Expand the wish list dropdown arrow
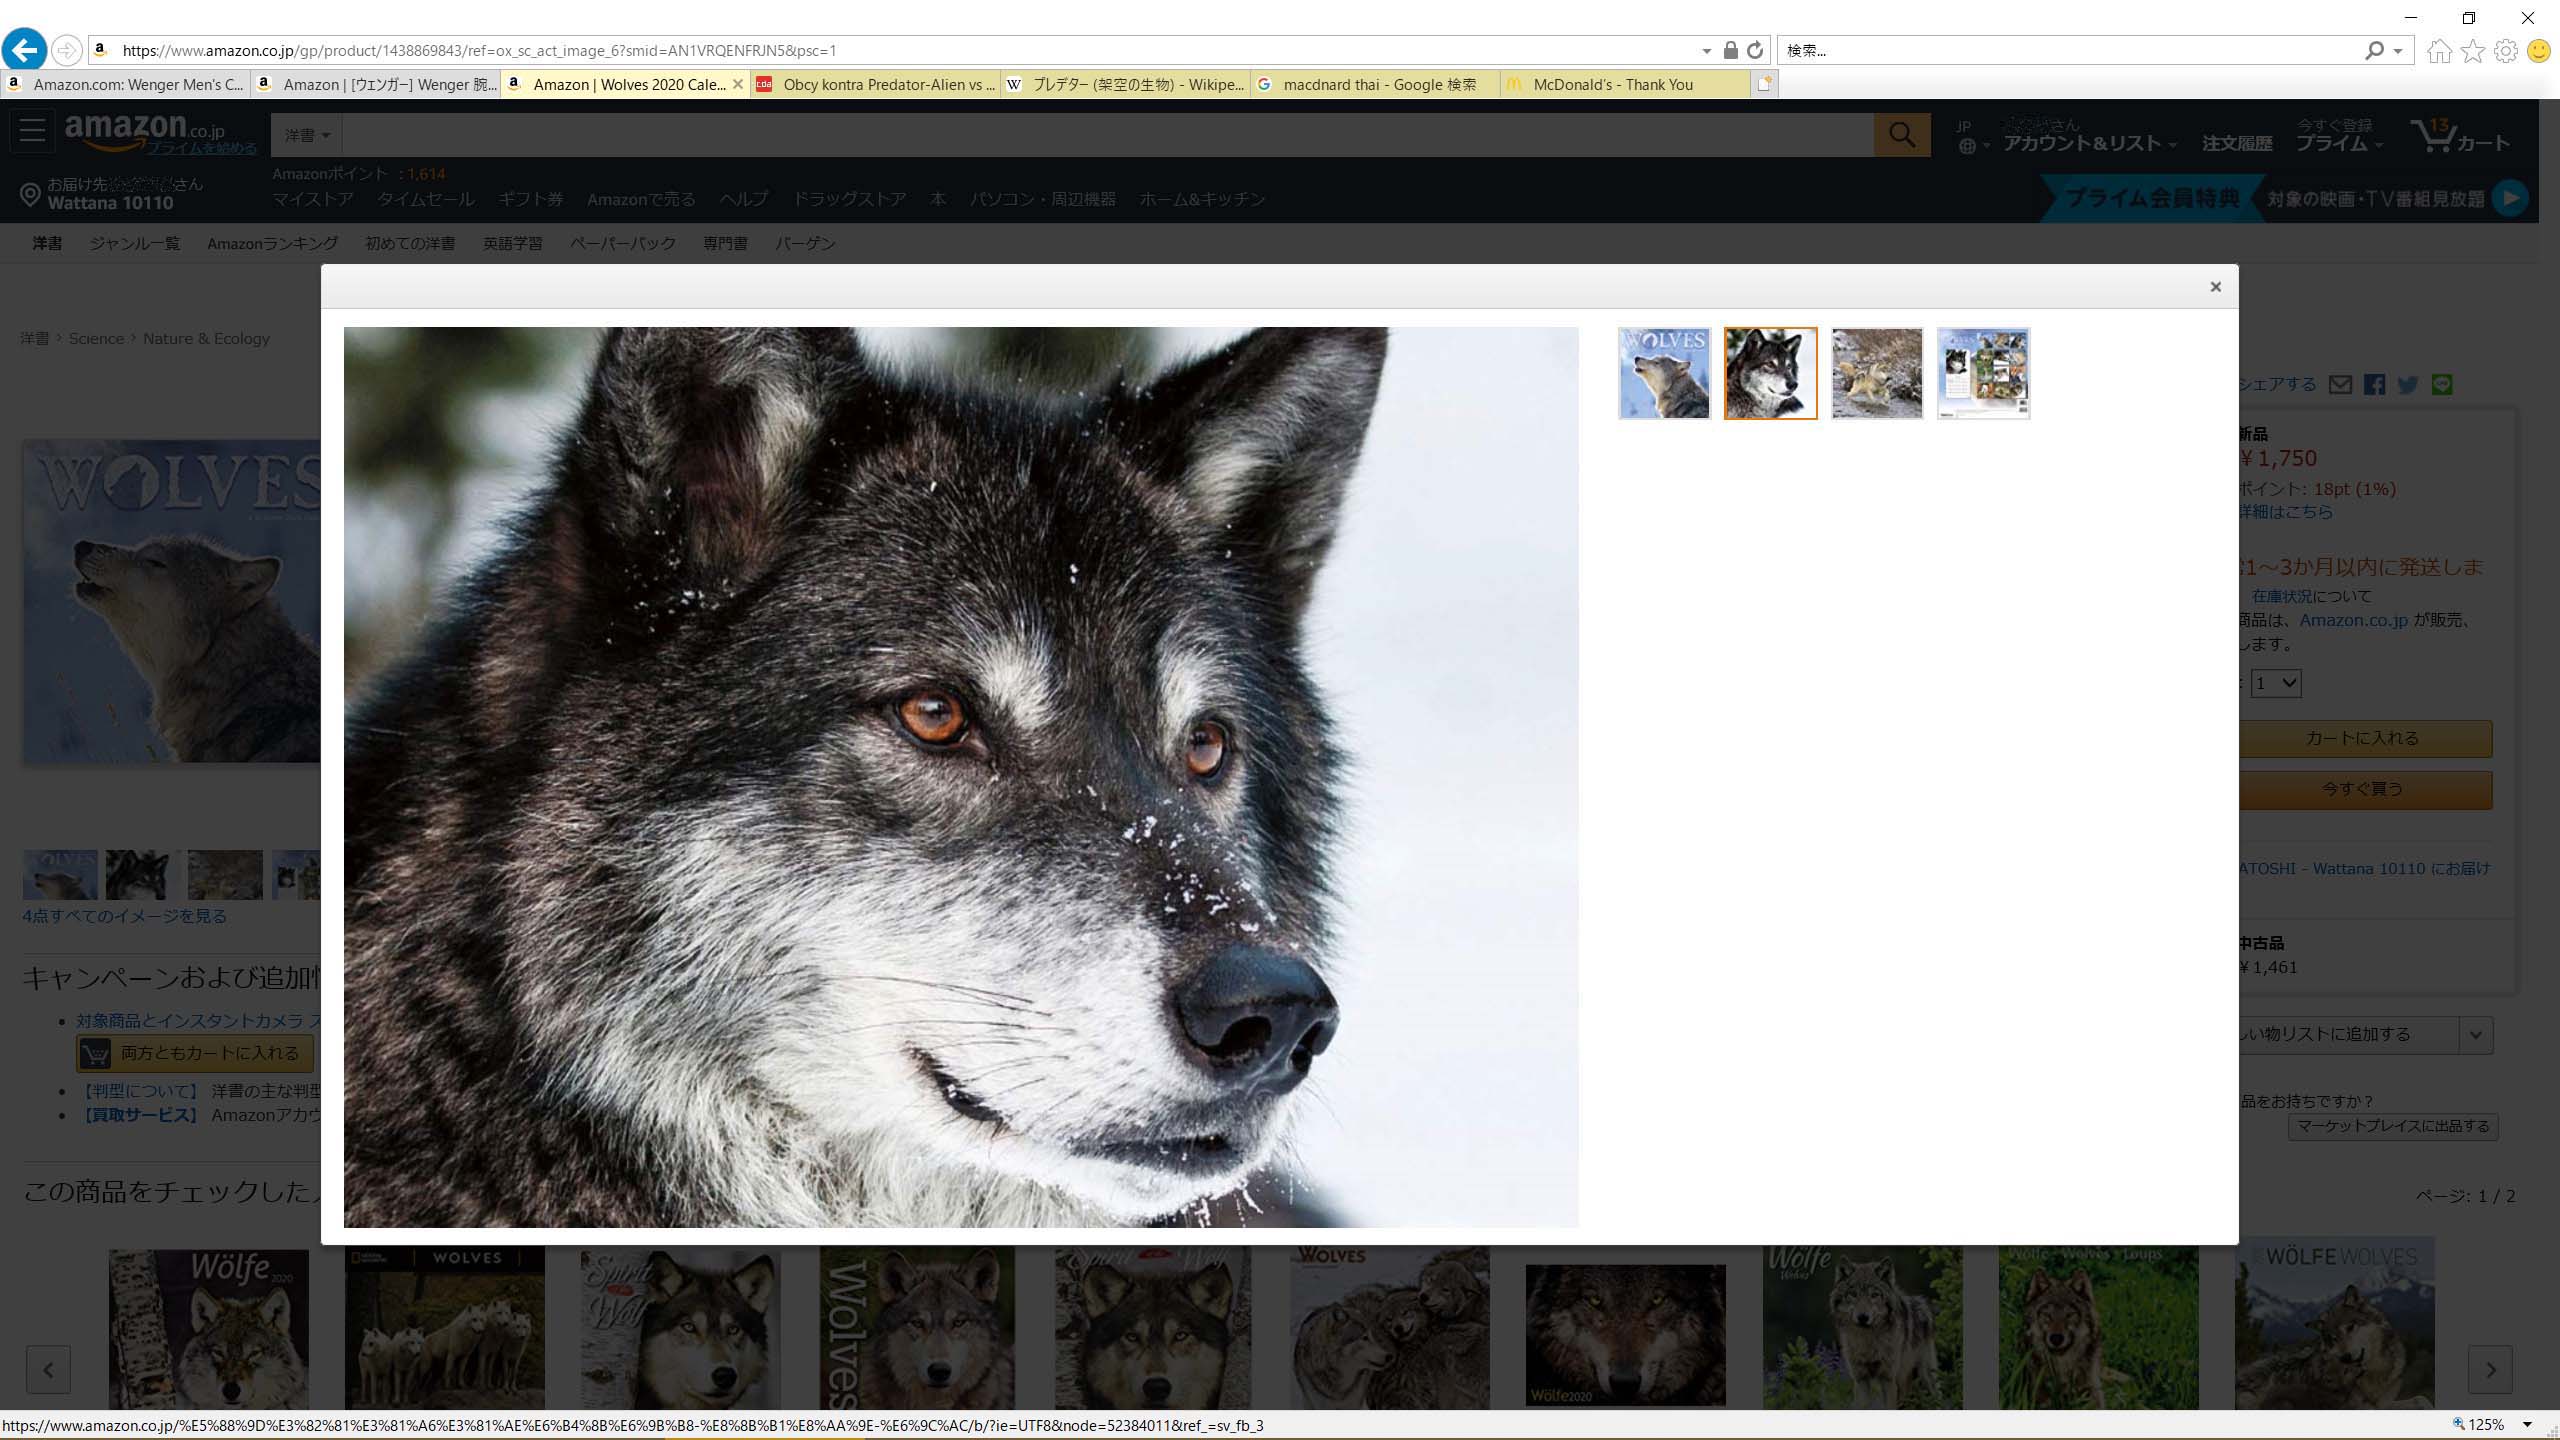 2476,1034
